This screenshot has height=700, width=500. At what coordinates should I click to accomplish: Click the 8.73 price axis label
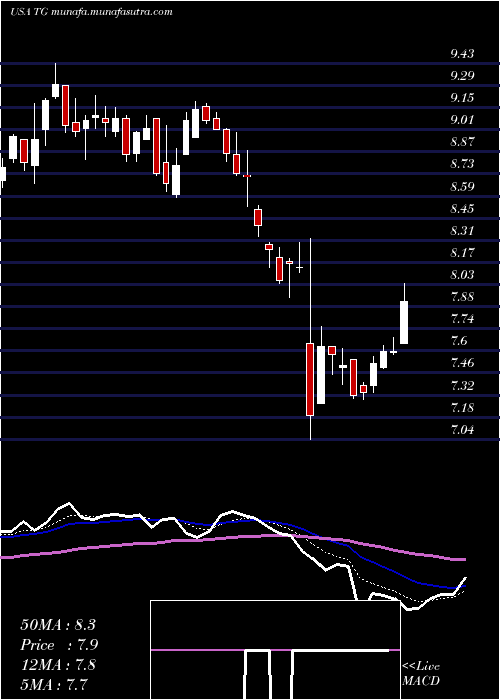(x=462, y=164)
